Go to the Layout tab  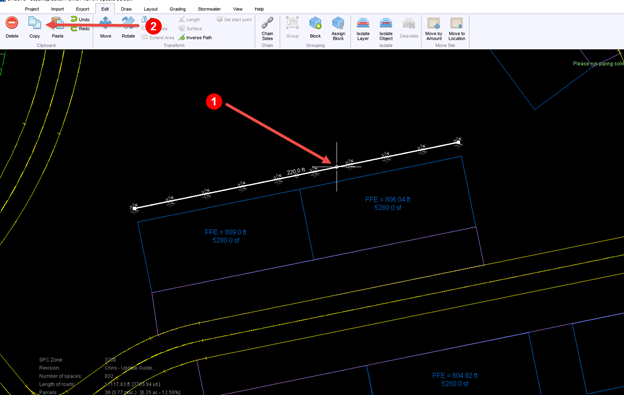coord(150,9)
